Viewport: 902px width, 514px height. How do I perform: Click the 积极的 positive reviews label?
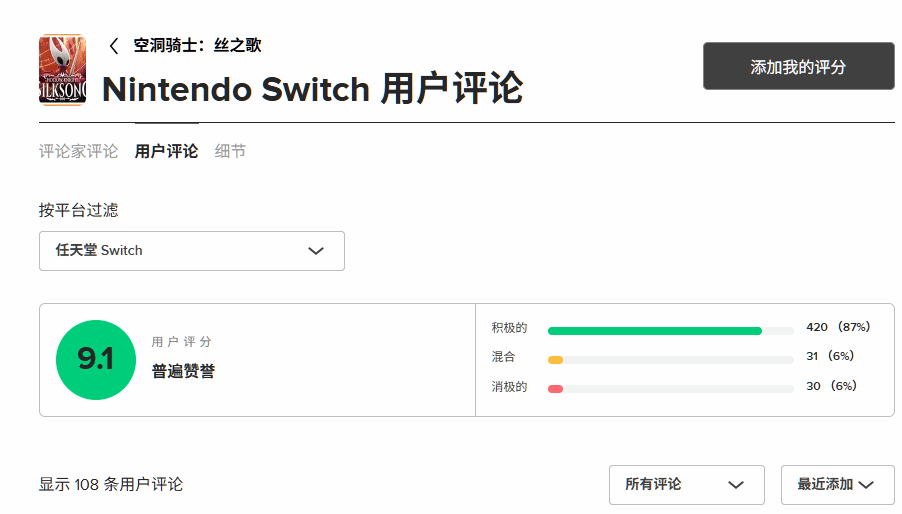pyautogui.click(x=509, y=328)
